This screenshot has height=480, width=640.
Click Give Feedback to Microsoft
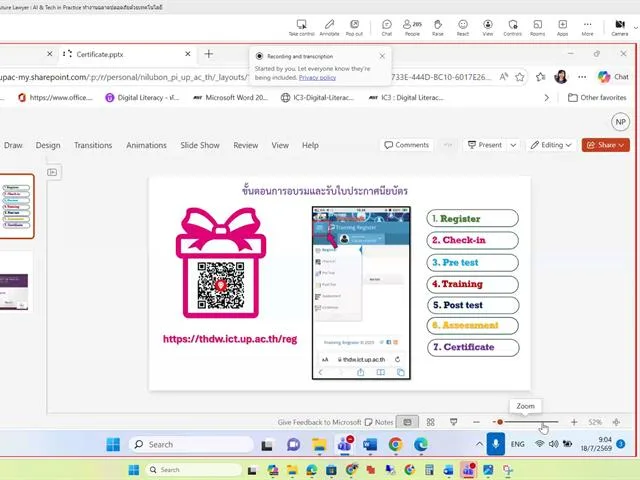click(x=319, y=422)
